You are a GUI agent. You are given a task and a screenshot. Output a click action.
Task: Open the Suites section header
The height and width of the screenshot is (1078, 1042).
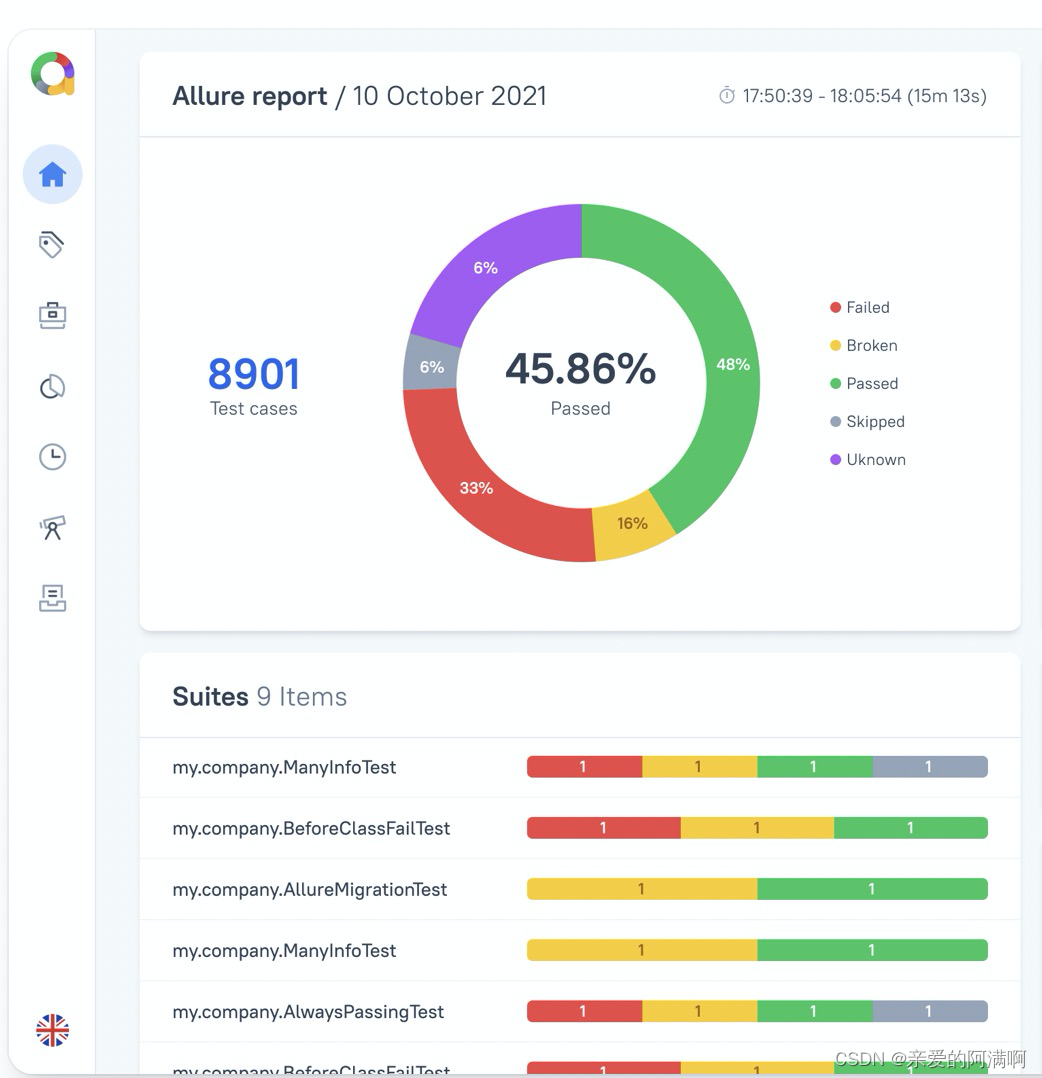click(259, 696)
